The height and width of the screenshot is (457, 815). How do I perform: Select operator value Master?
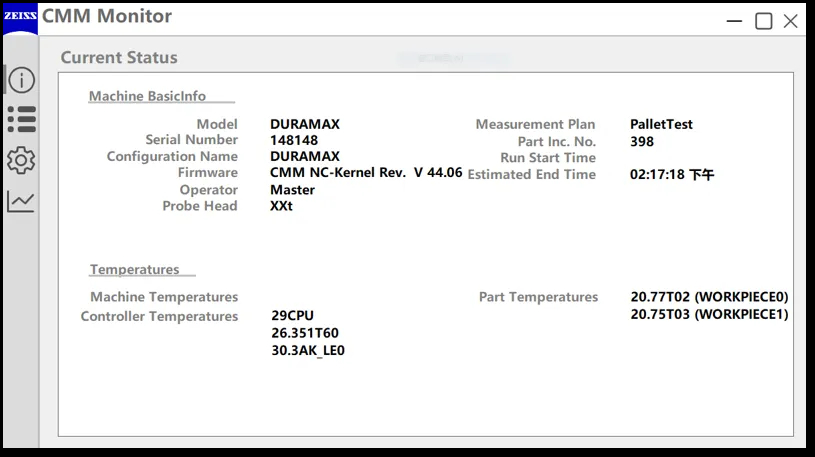[x=292, y=190]
